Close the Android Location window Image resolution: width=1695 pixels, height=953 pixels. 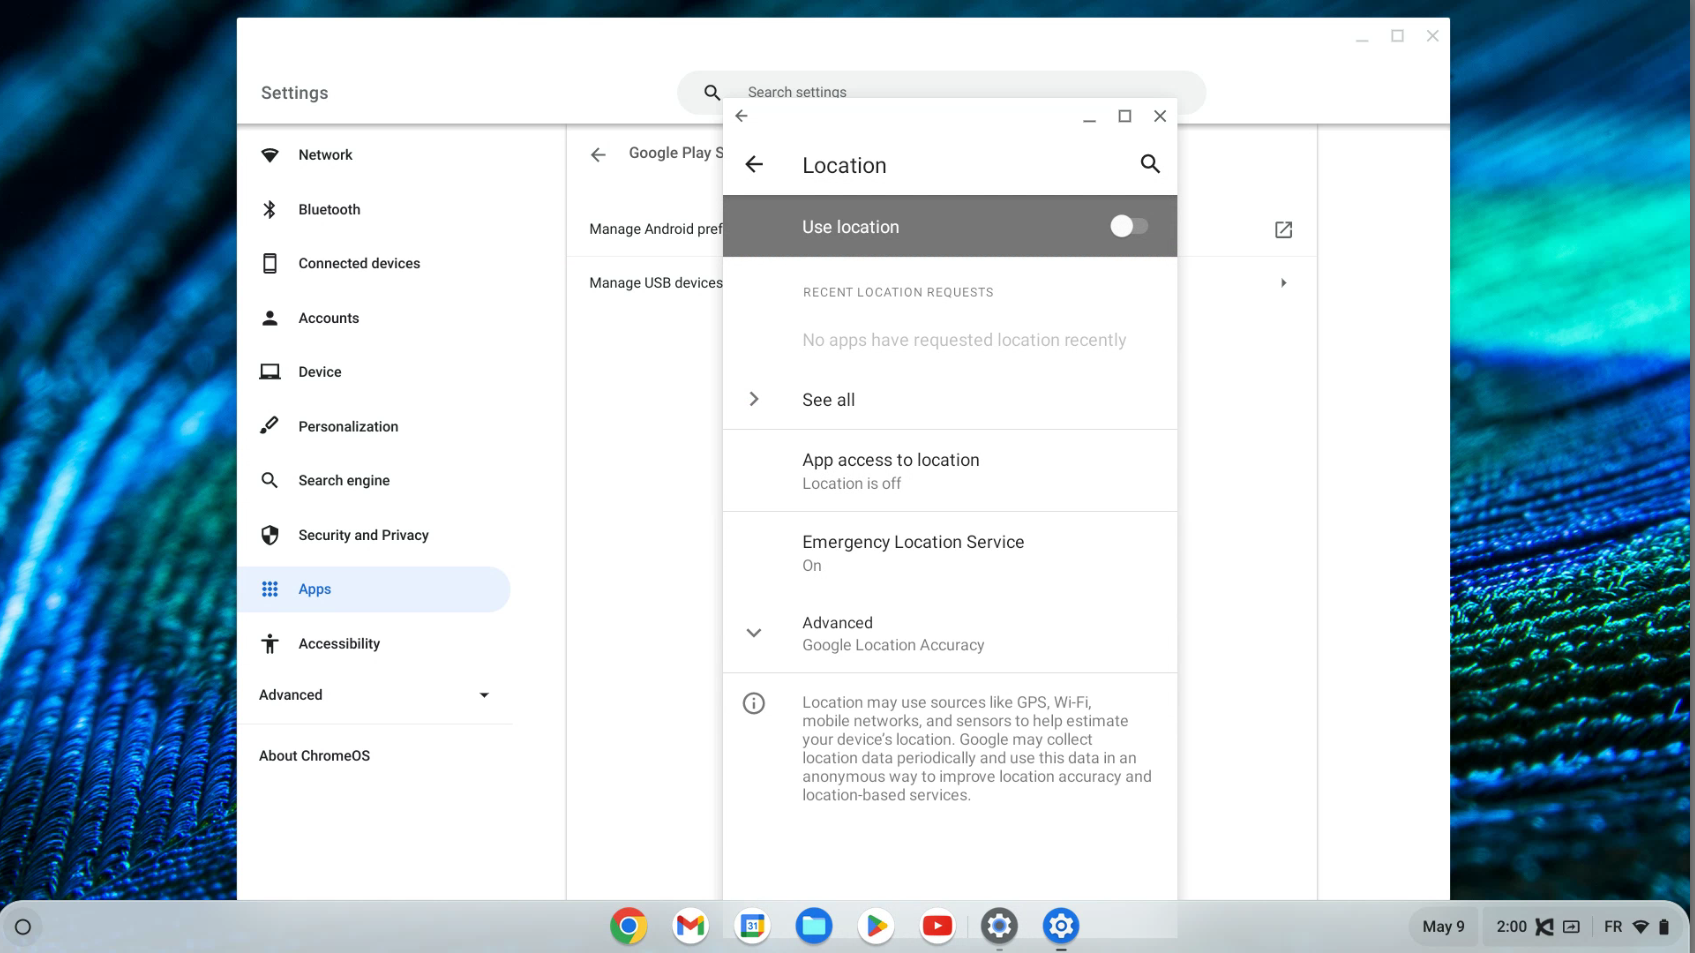1160,116
